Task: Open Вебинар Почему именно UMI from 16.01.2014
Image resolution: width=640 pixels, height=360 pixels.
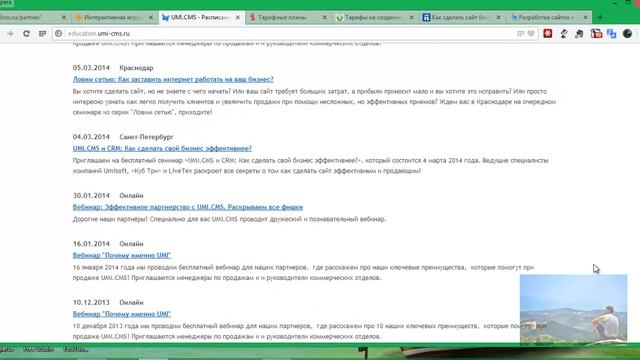Action: 122,256
